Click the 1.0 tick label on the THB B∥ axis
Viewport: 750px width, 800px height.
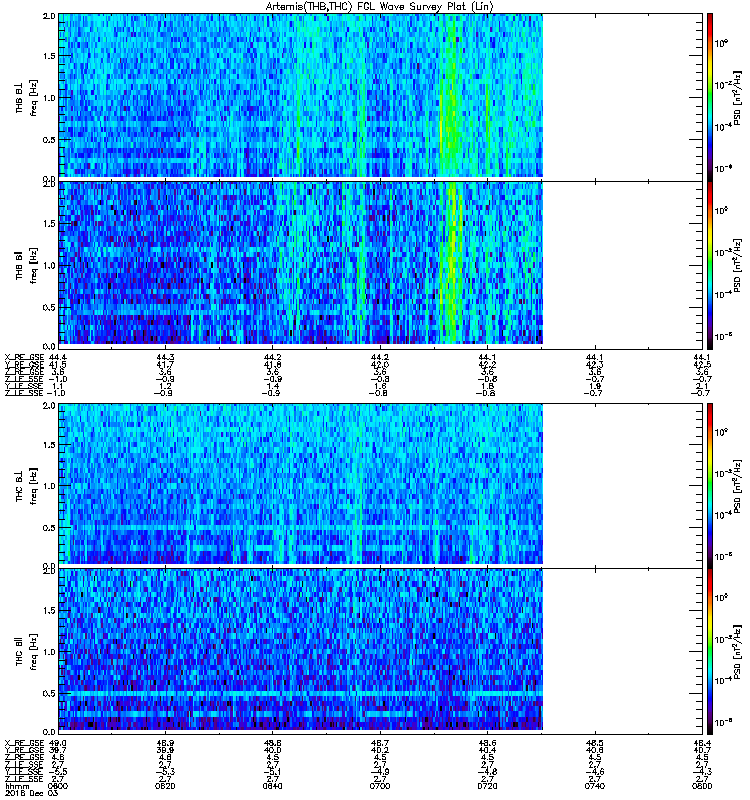[49, 265]
